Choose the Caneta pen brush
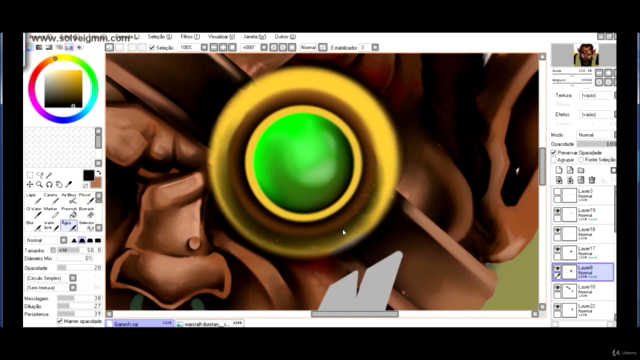 pos(51,199)
